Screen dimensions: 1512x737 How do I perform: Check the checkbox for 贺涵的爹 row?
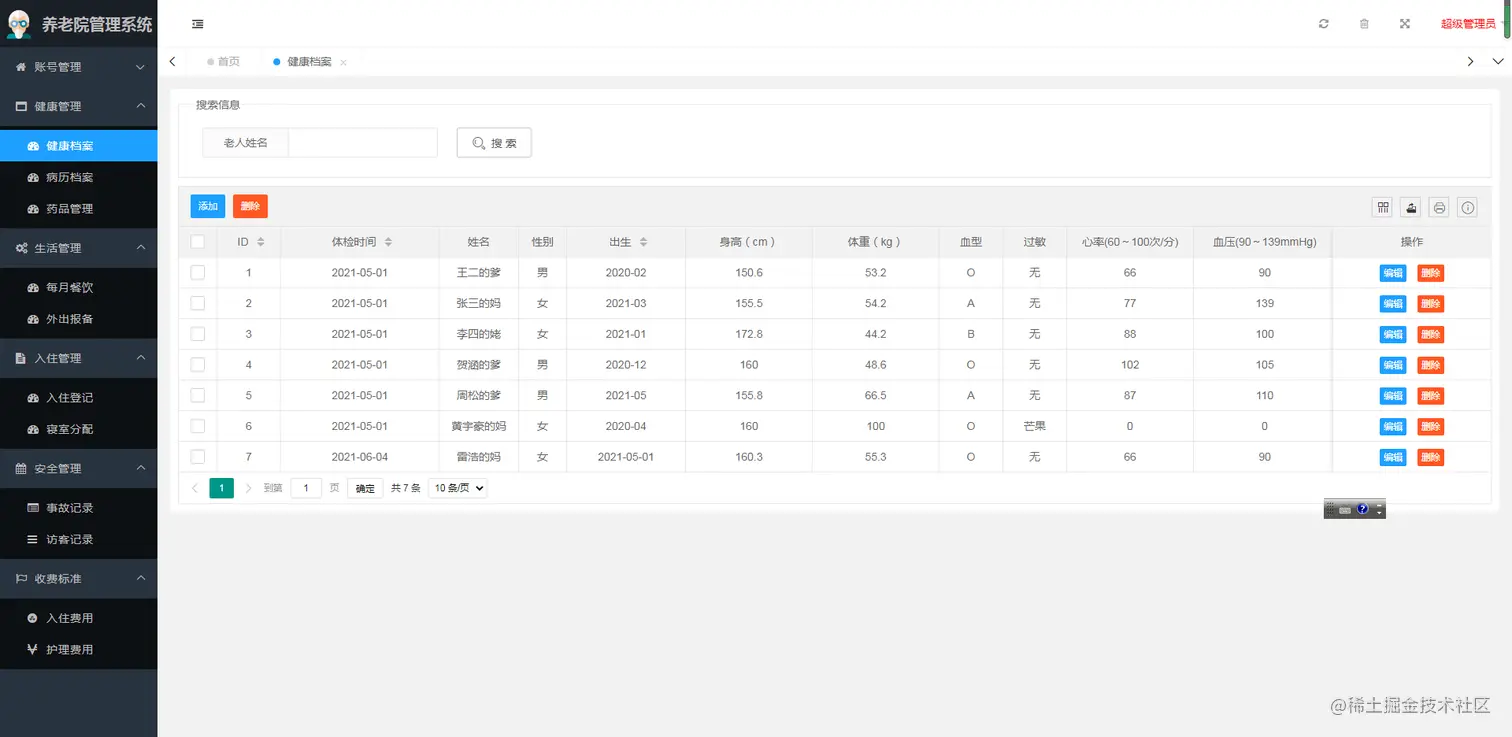pyautogui.click(x=198, y=364)
